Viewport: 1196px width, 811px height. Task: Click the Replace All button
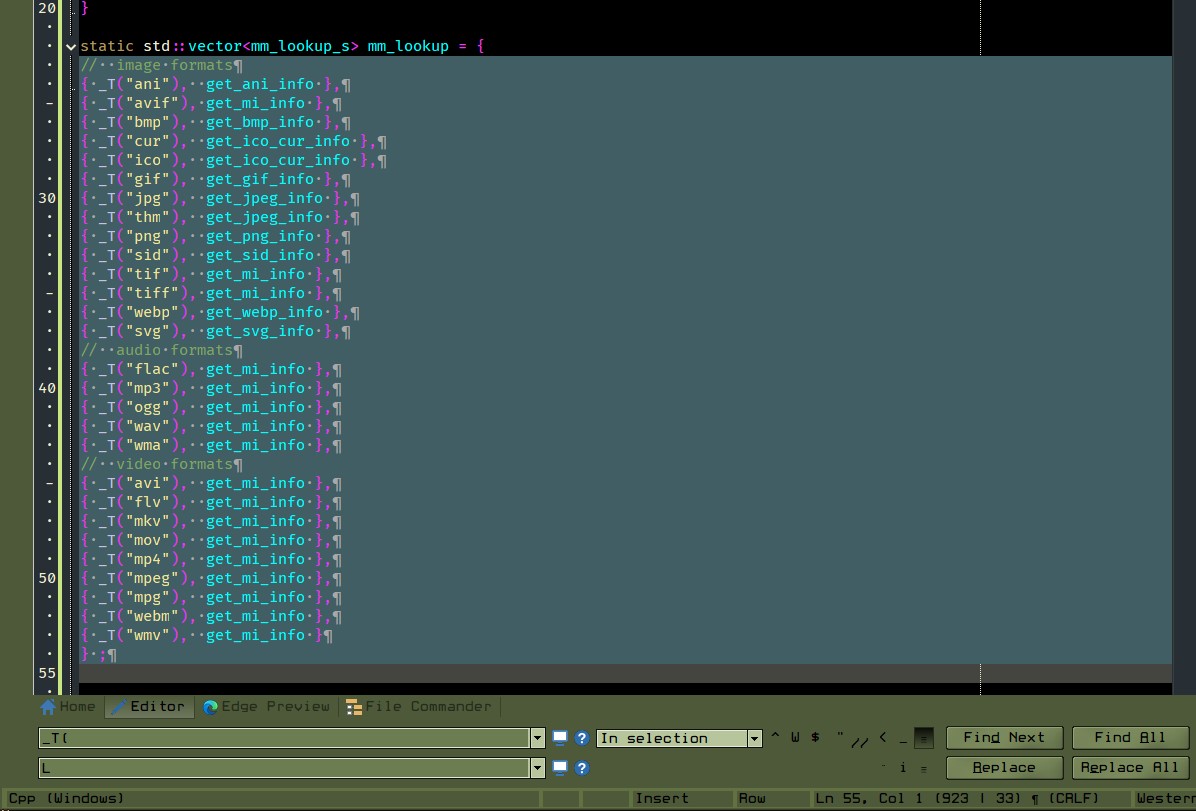[1130, 768]
